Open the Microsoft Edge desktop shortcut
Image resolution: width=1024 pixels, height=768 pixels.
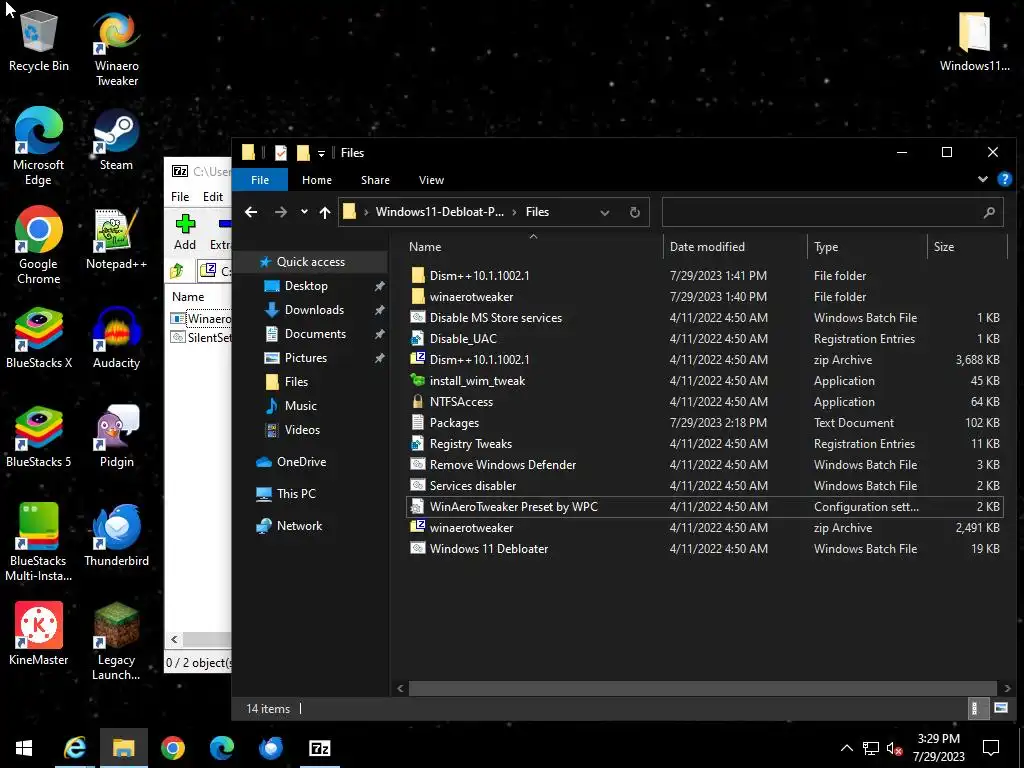pyautogui.click(x=39, y=147)
